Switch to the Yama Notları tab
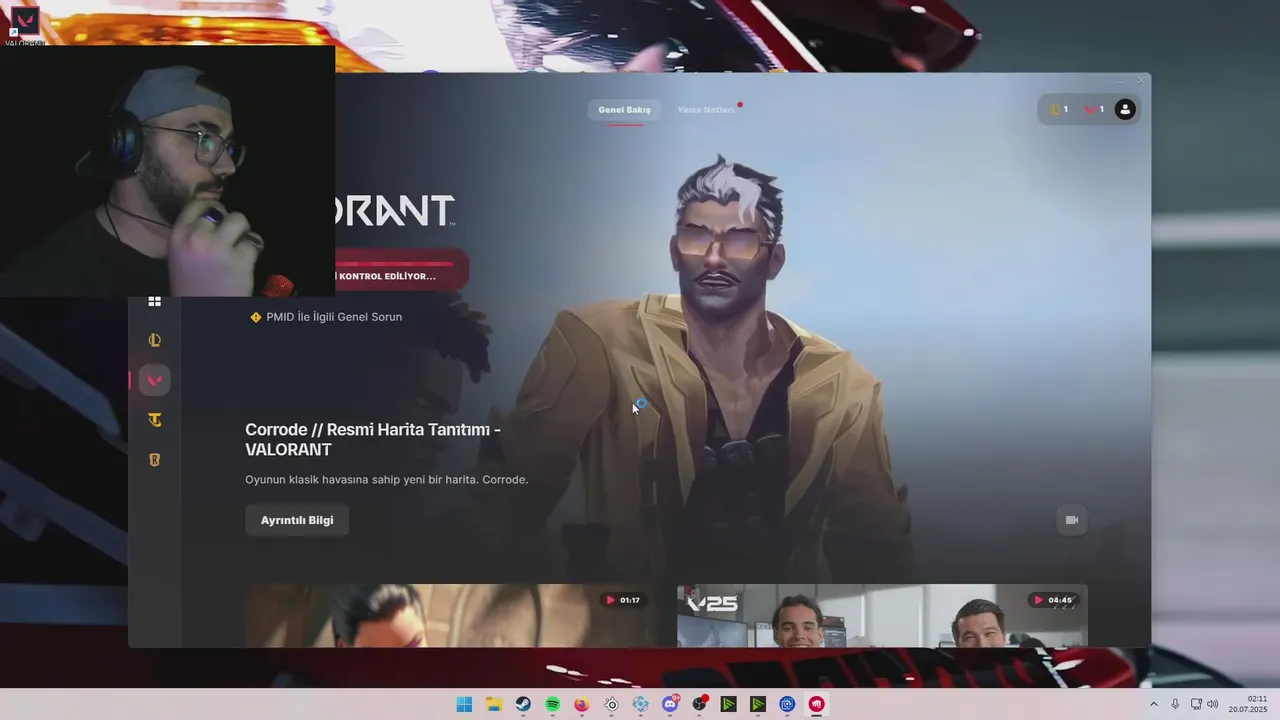The image size is (1280, 720). tap(706, 109)
